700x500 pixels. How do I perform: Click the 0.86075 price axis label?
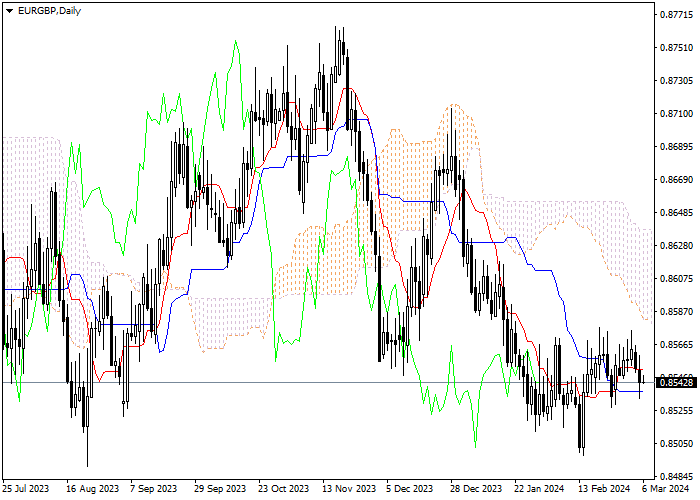[x=676, y=279]
